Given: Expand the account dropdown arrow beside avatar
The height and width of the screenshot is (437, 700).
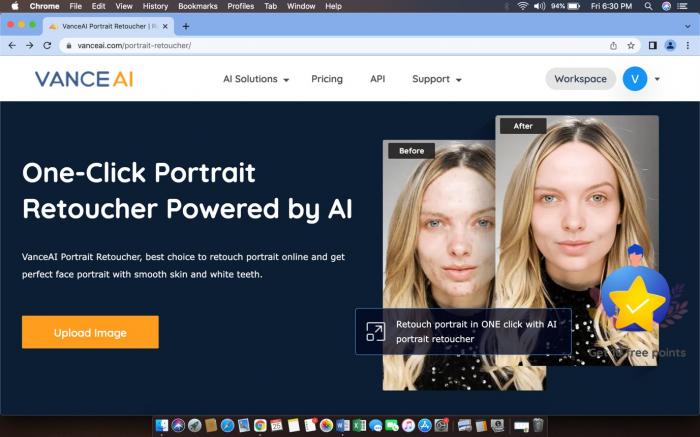Looking at the screenshot, I should click(657, 79).
